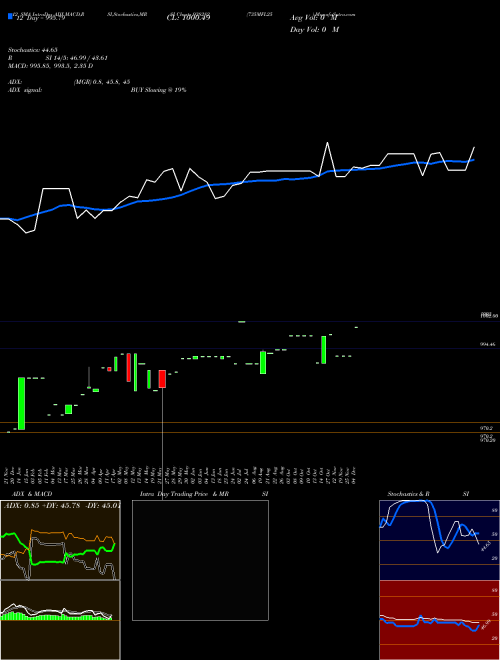The width and height of the screenshot is (500, 660).
Task: Click the 'Intra Day Trading Price & MR' title
Action: pos(184,494)
